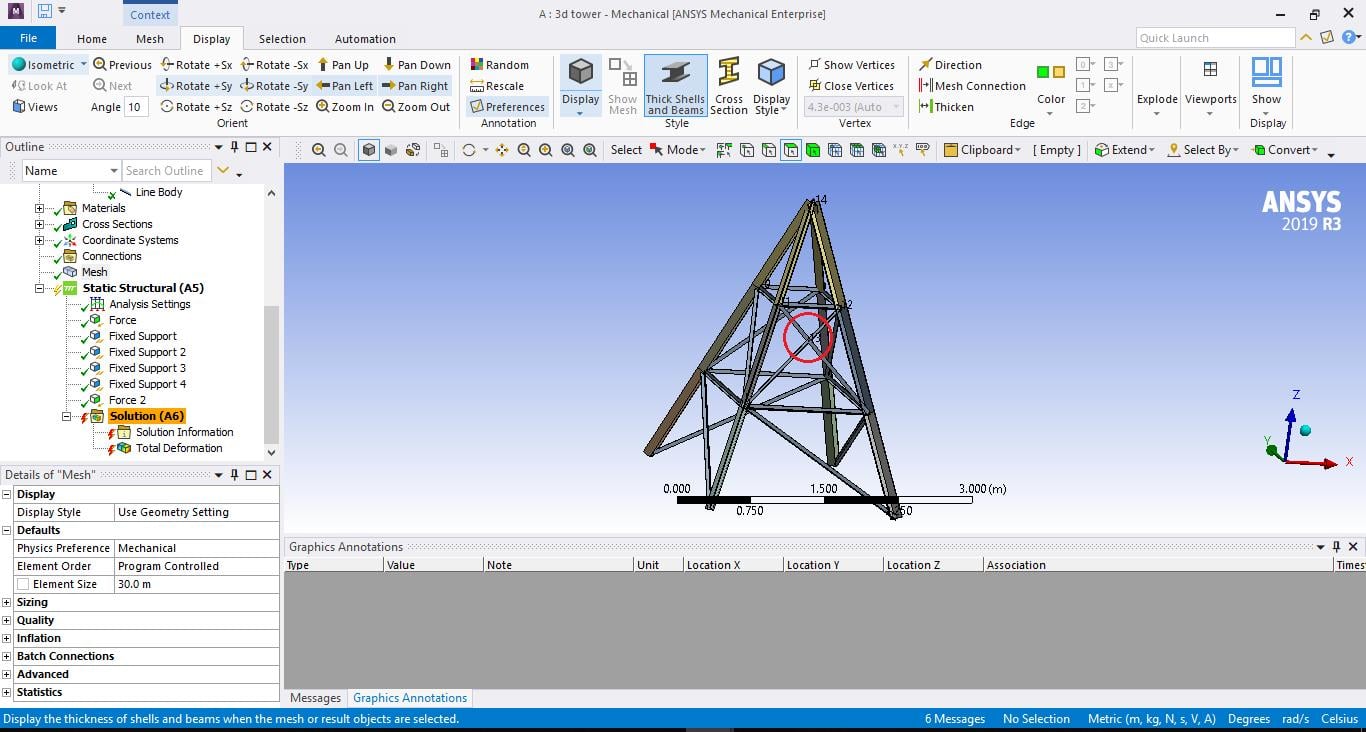
Task: Expand the Materials tree node
Action: [x=39, y=208]
